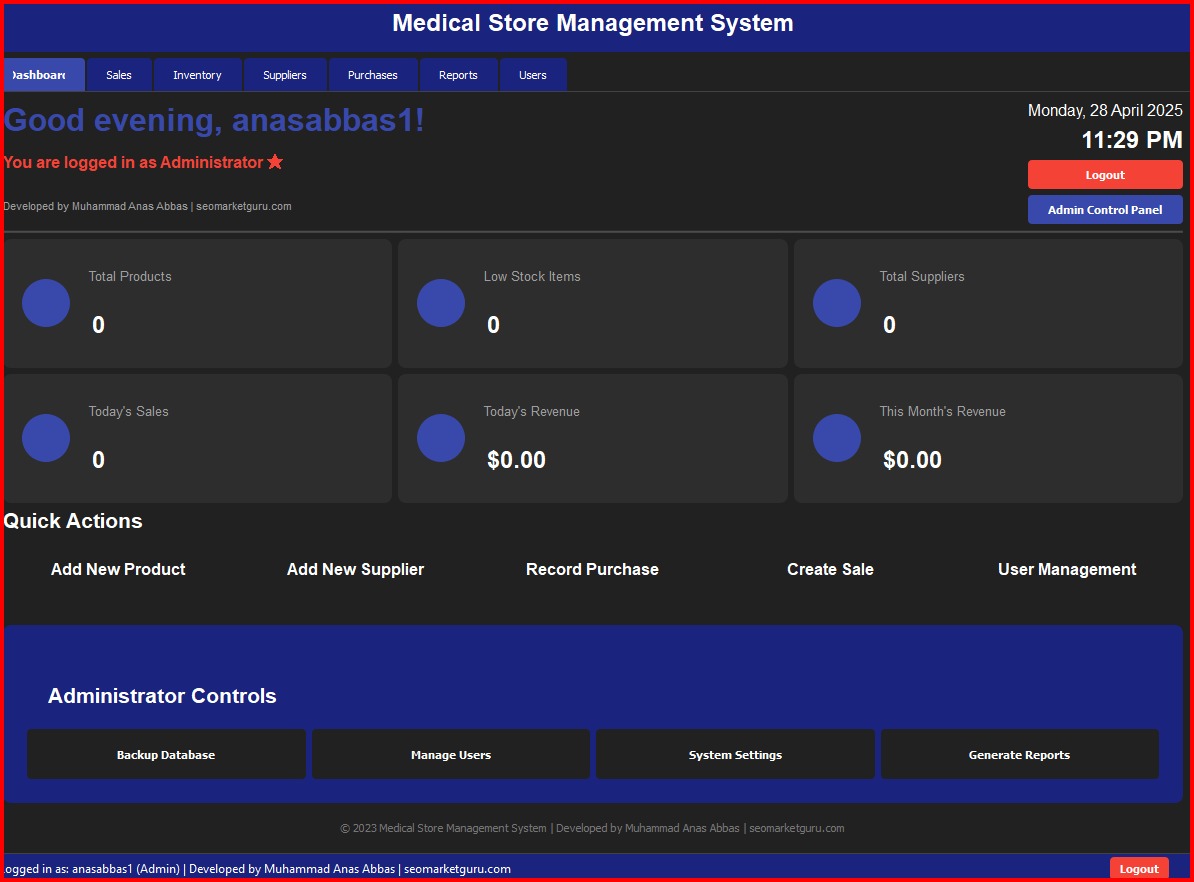The width and height of the screenshot is (1194, 882).
Task: Click Add New Product quick action
Action: click(118, 569)
